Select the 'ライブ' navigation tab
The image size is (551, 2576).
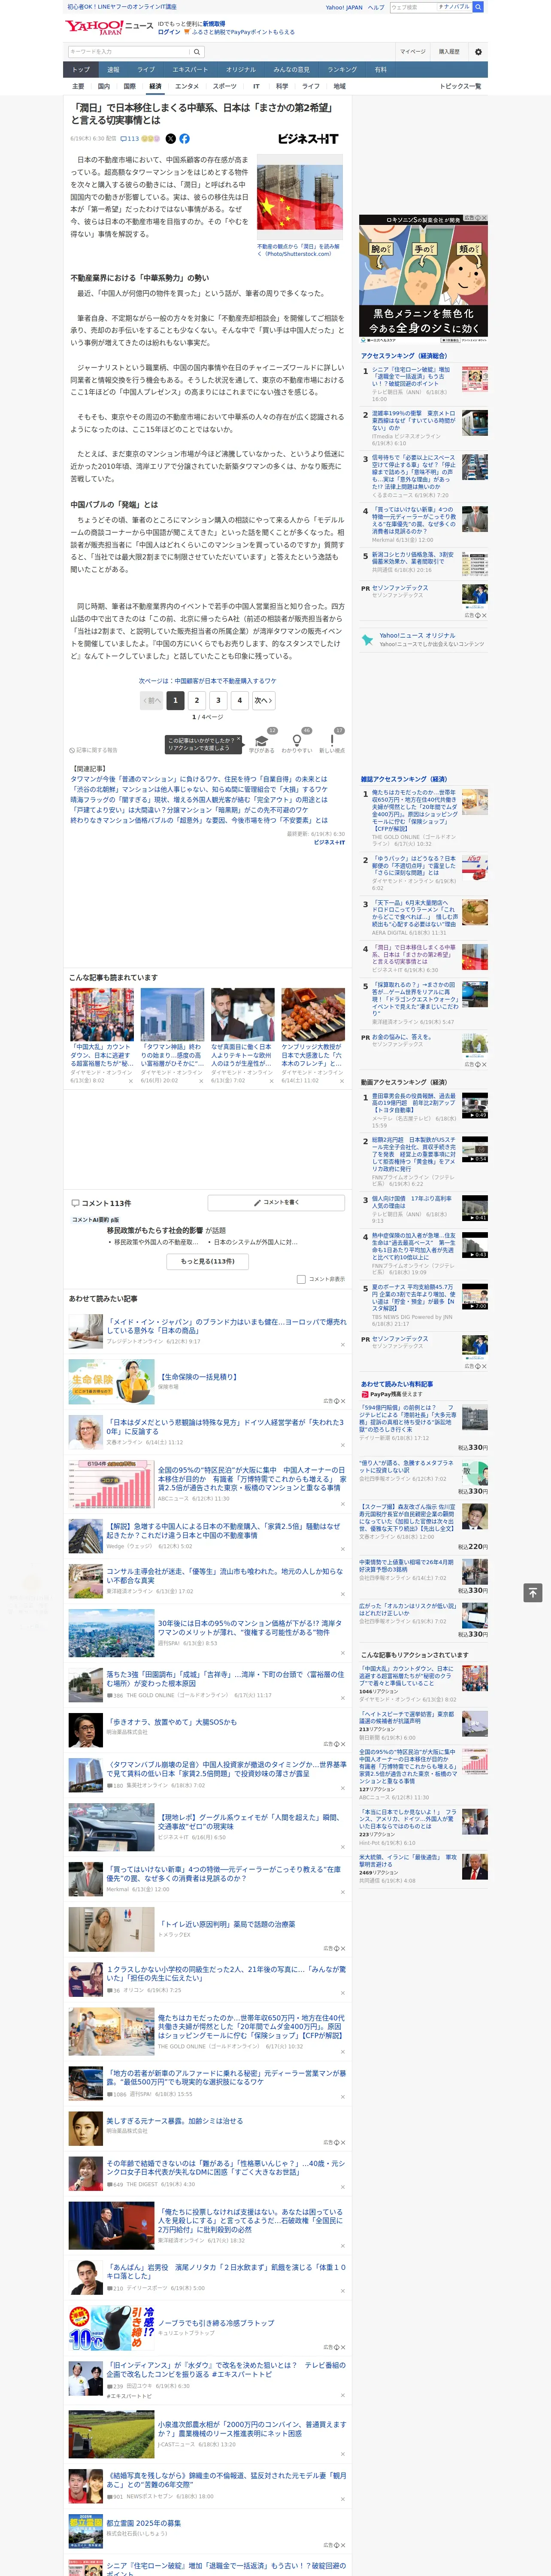click(146, 70)
